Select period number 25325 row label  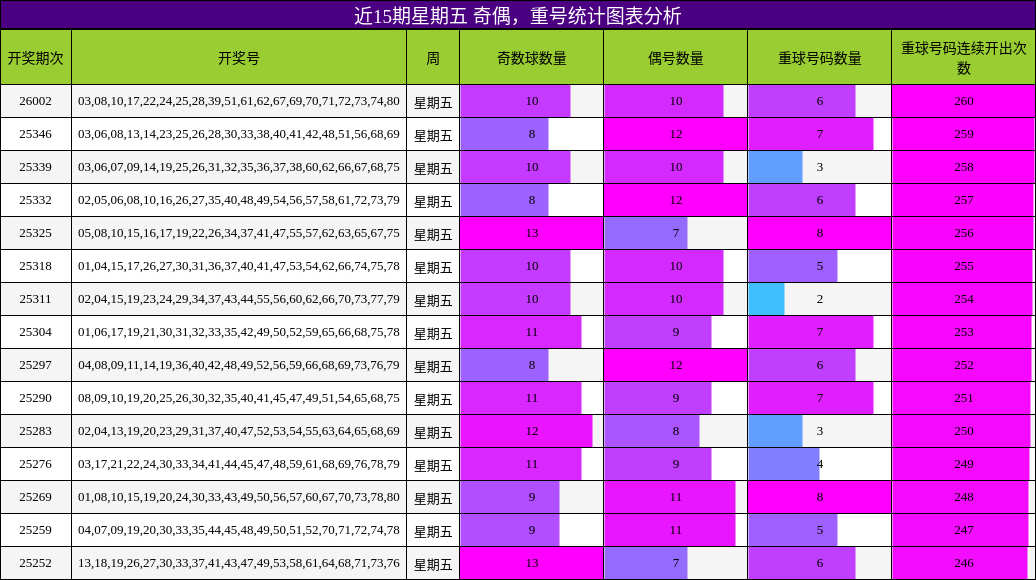[39, 234]
